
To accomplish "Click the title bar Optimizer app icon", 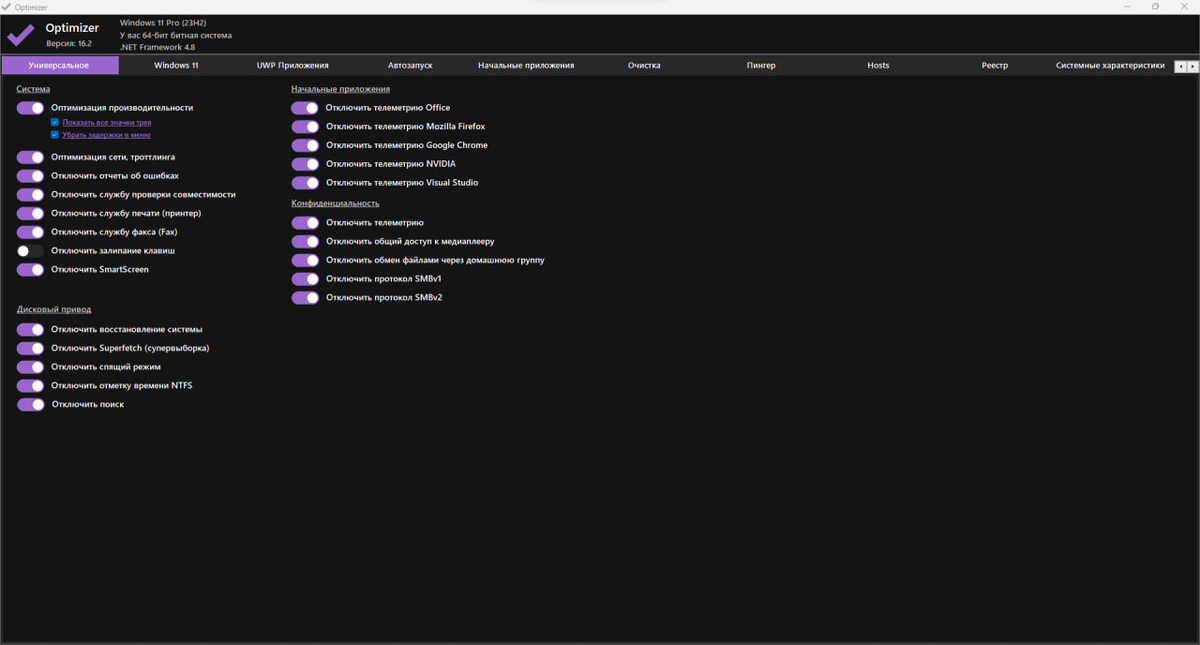I will [x=6, y=6].
